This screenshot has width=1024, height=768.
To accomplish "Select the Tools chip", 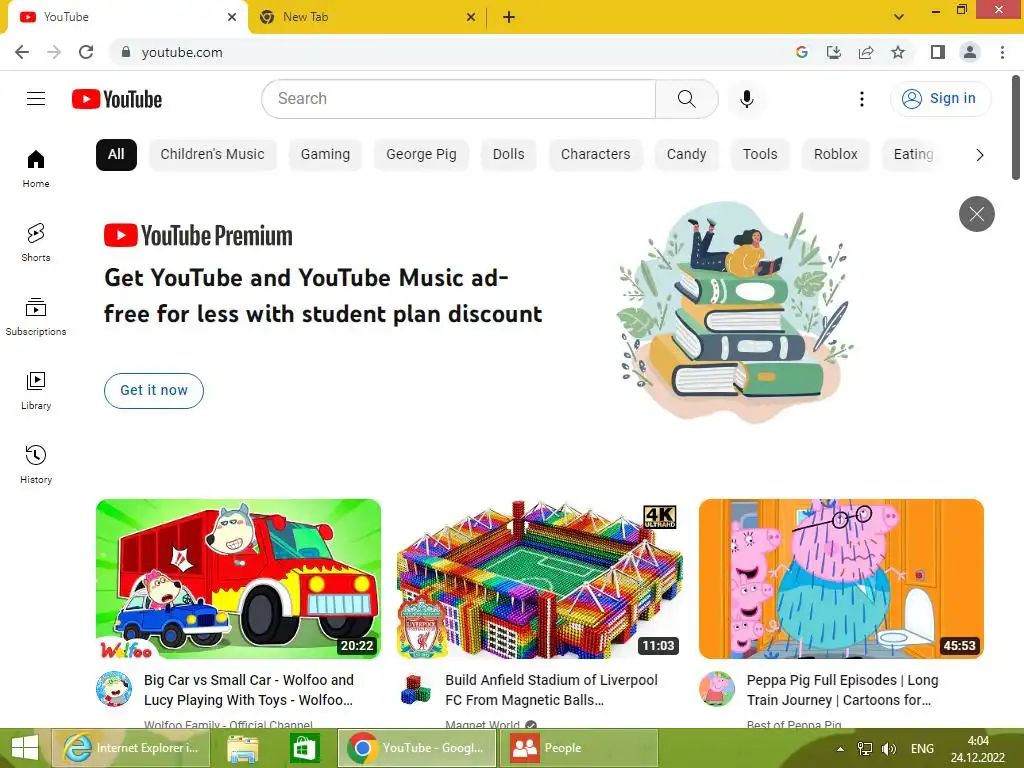I will tap(760, 155).
